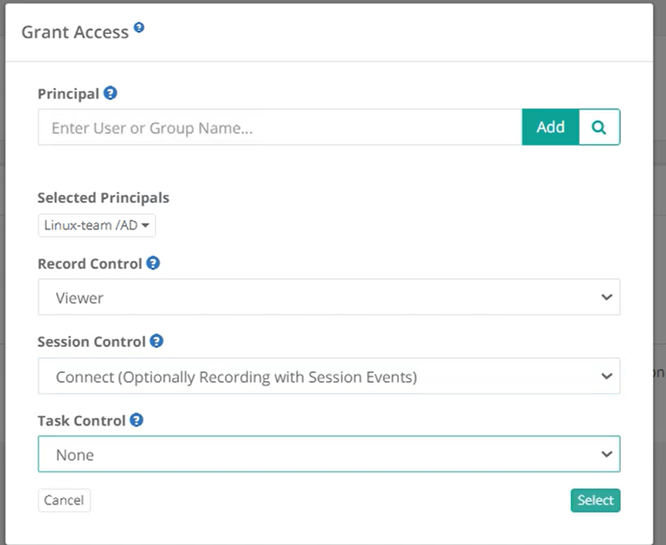The width and height of the screenshot is (666, 545).
Task: Click the Session Control label text
Action: click(x=92, y=342)
